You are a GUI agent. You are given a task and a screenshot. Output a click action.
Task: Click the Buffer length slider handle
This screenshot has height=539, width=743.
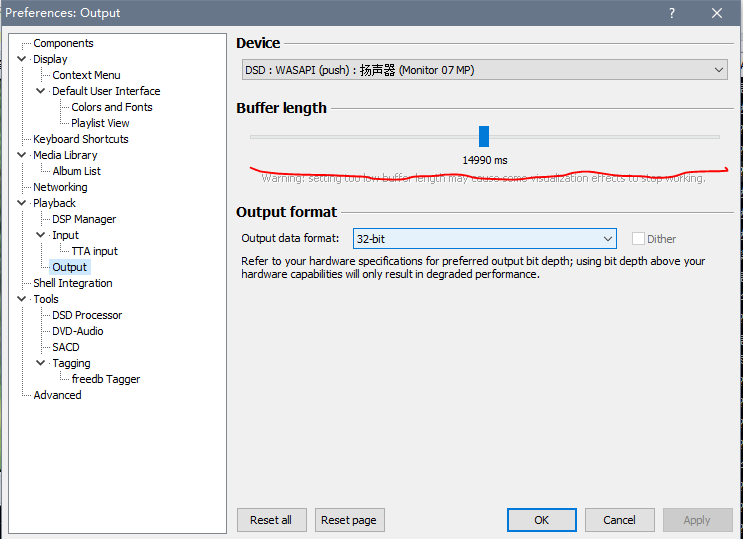(484, 136)
